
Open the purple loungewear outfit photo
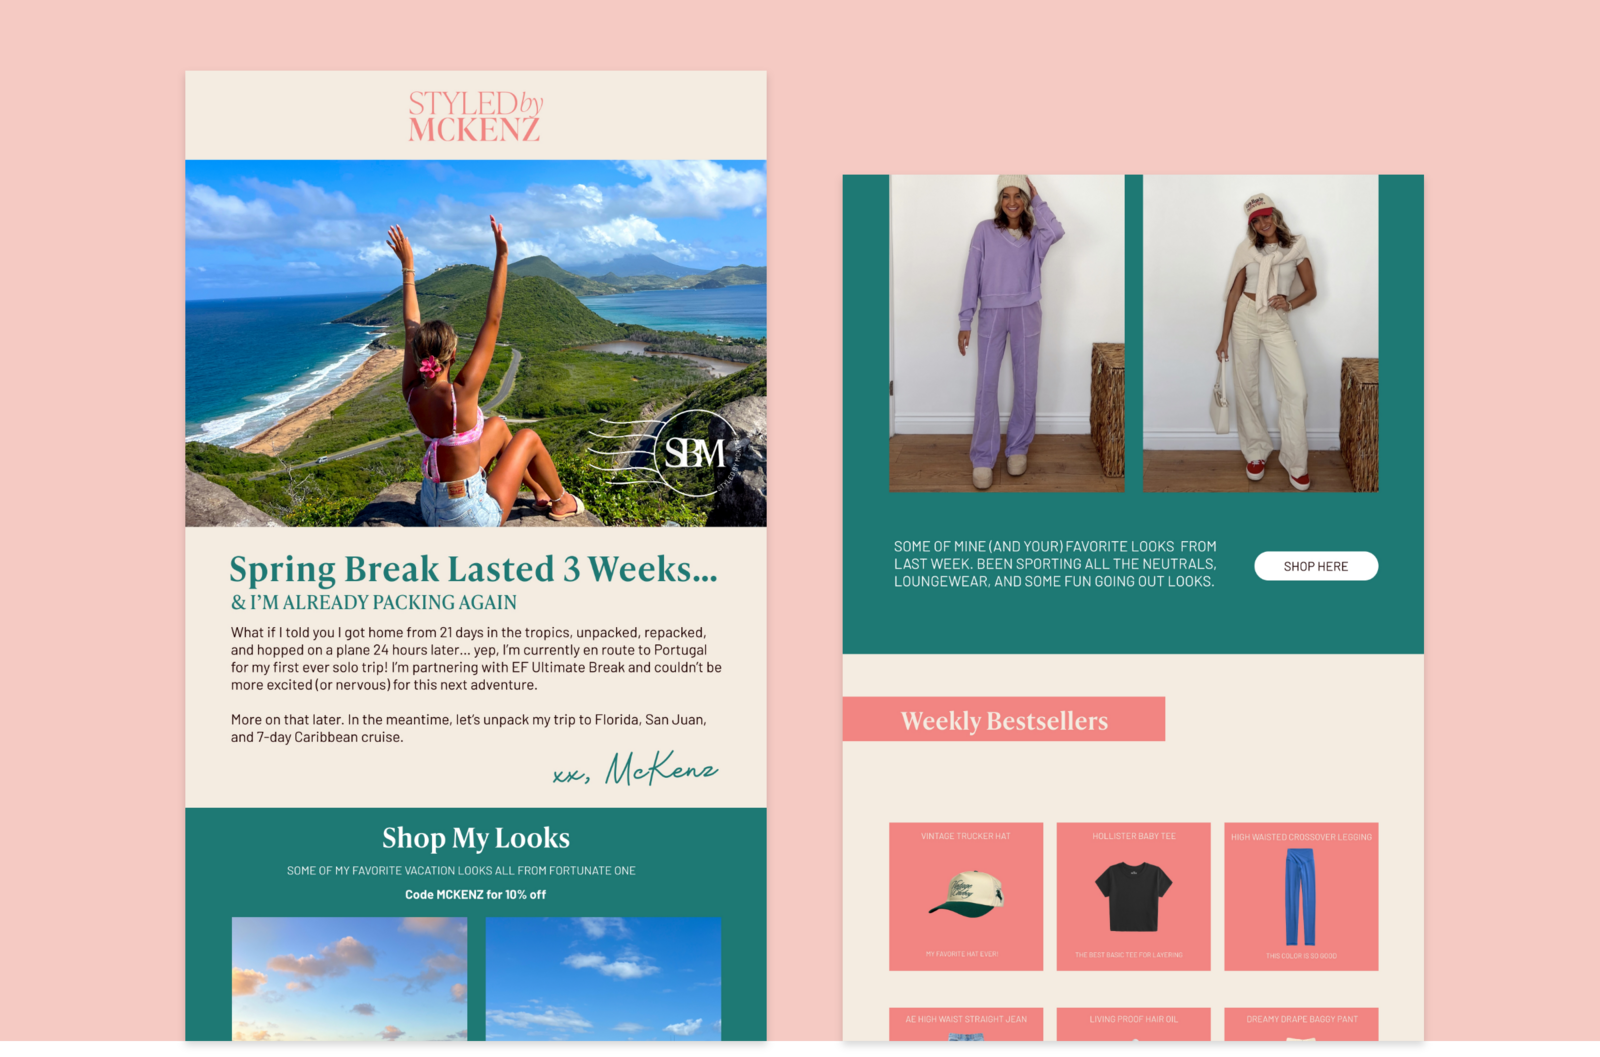1007,333
